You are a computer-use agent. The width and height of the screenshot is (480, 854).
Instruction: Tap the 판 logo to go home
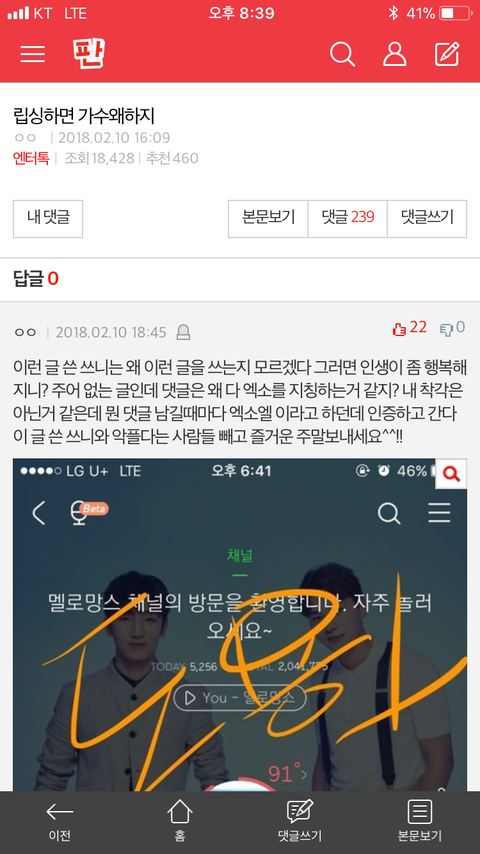(x=88, y=53)
